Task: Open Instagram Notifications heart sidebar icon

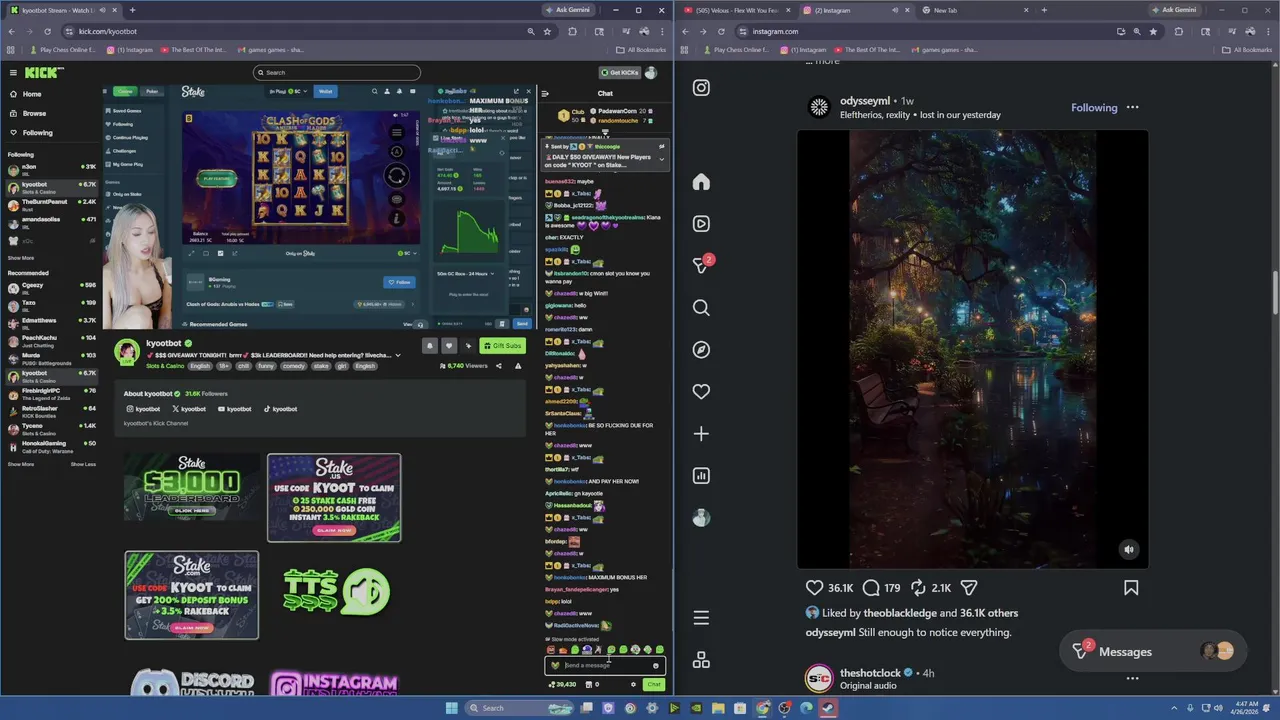Action: pos(701,392)
